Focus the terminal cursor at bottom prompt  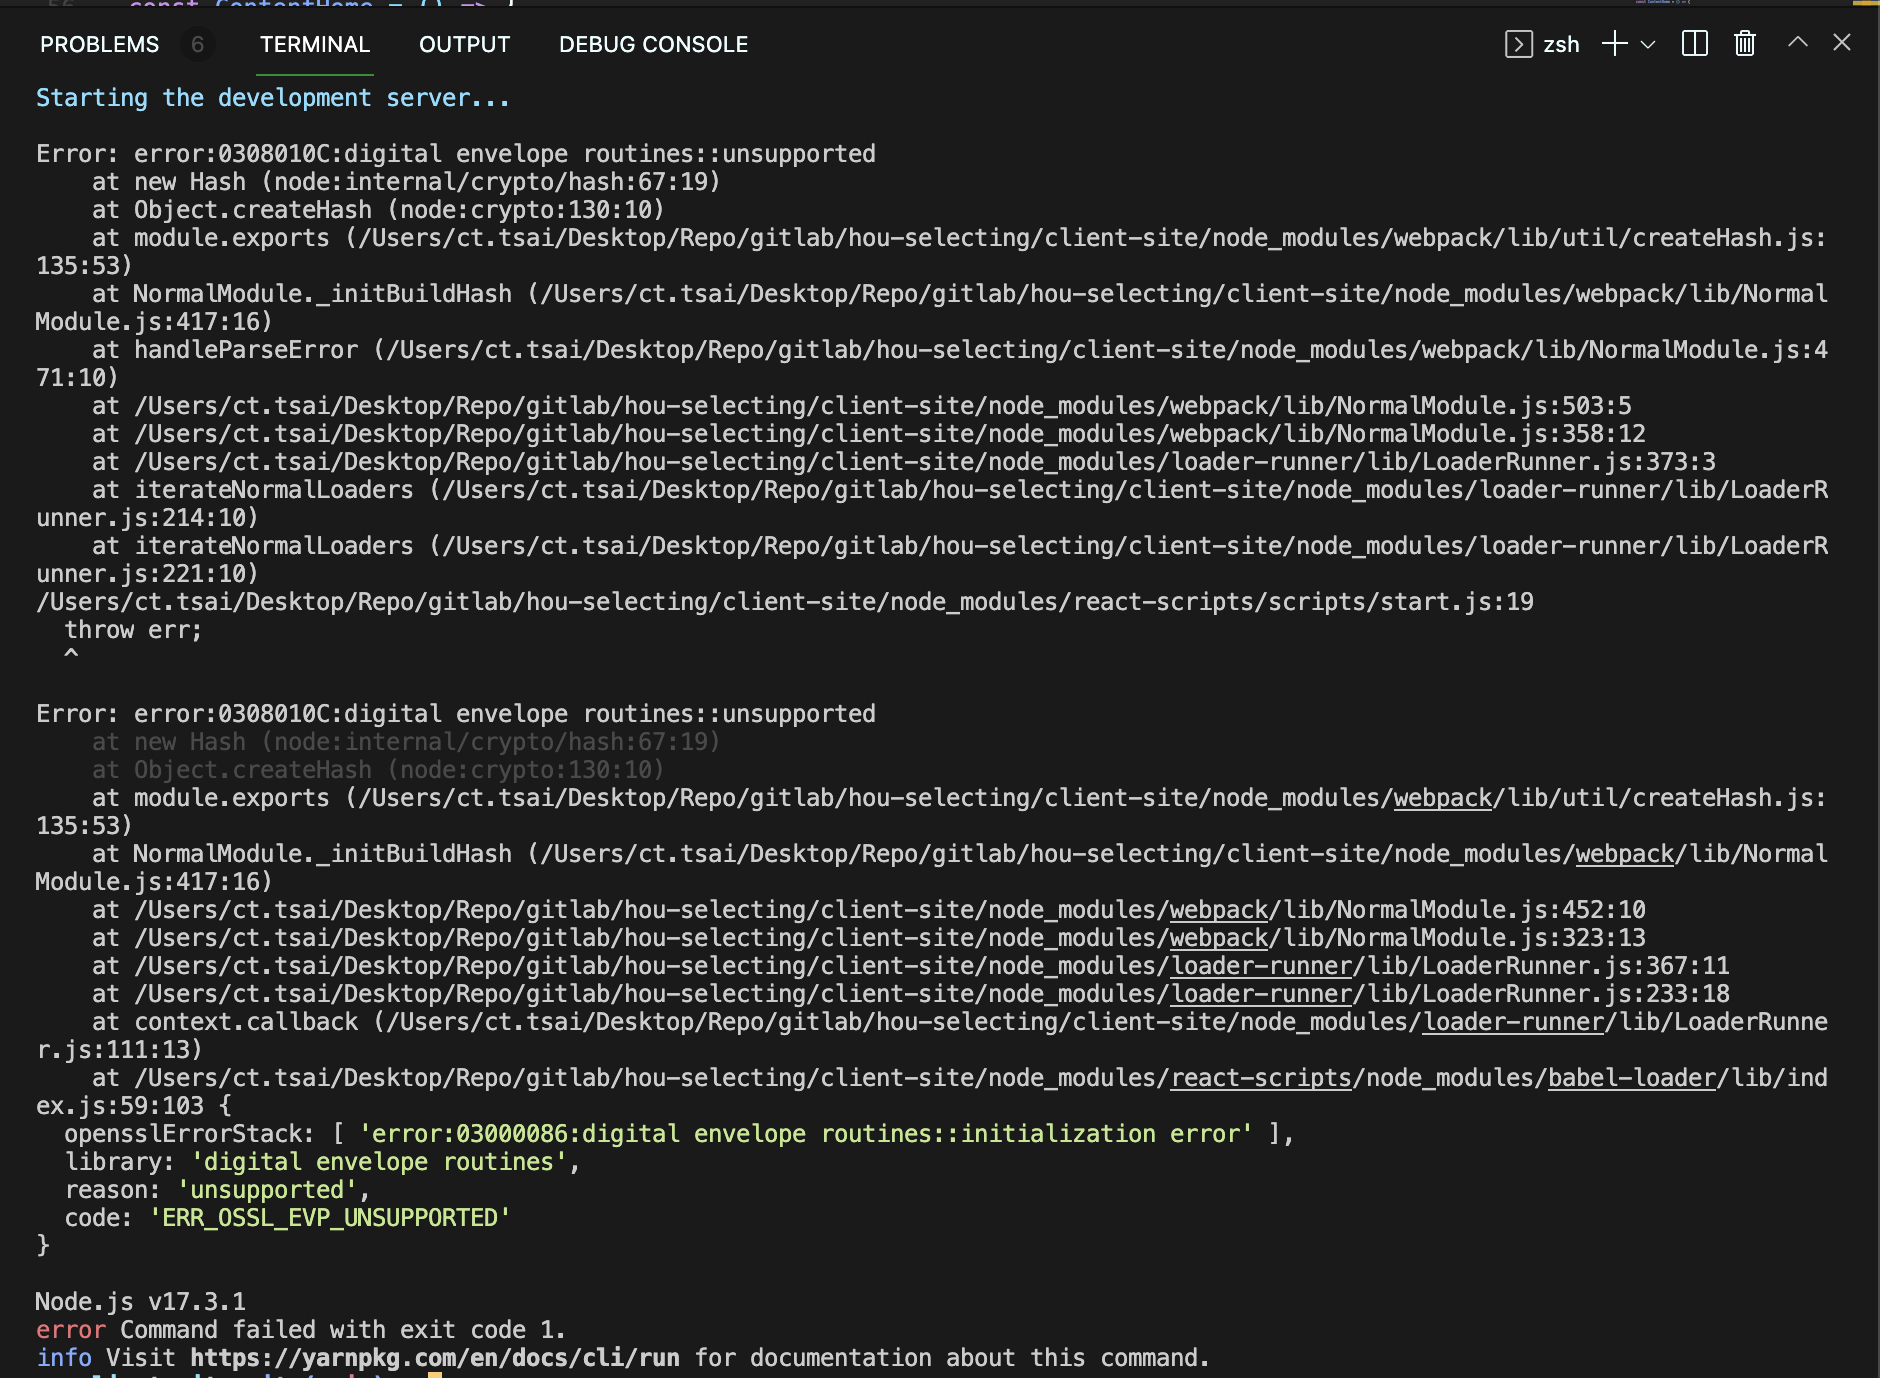(x=435, y=1375)
